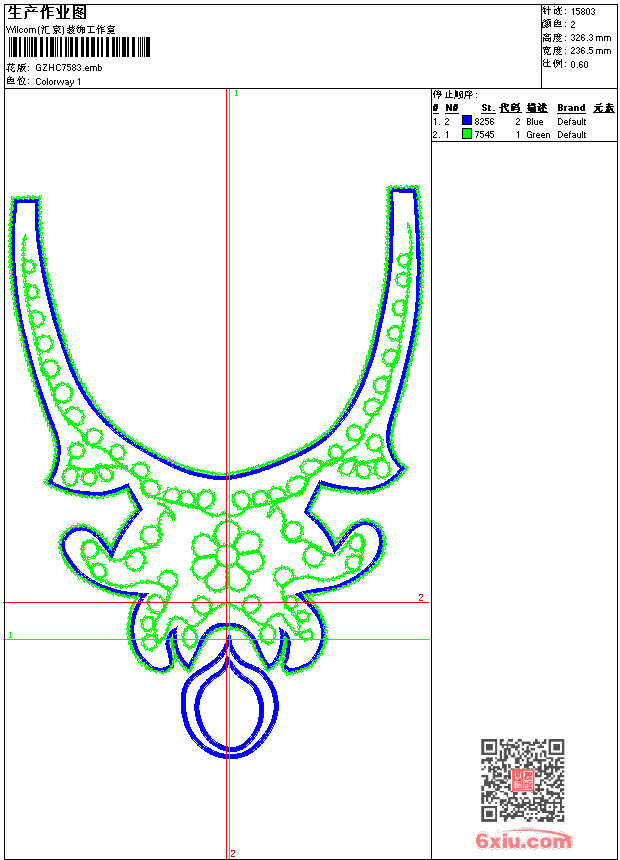Screen dimensions: 620x860
Task: Click the green marker 1 at left edge
Action: click(x=10, y=635)
